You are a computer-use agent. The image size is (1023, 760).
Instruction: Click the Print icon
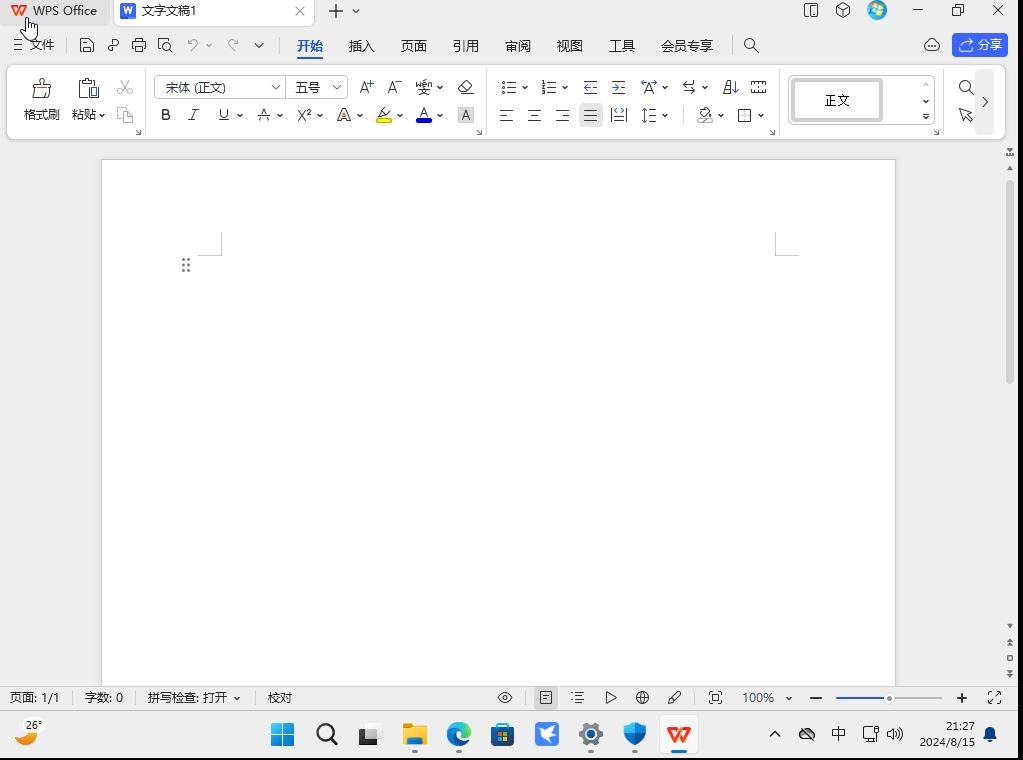pyautogui.click(x=138, y=44)
